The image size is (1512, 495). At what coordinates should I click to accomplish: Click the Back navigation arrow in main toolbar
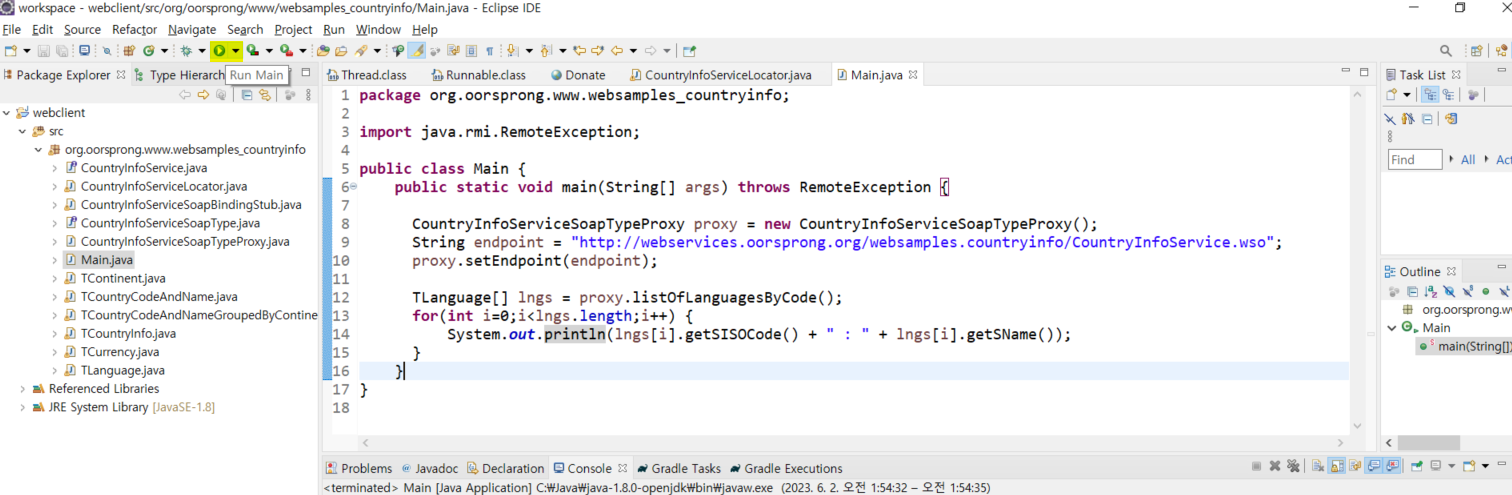[x=617, y=50]
